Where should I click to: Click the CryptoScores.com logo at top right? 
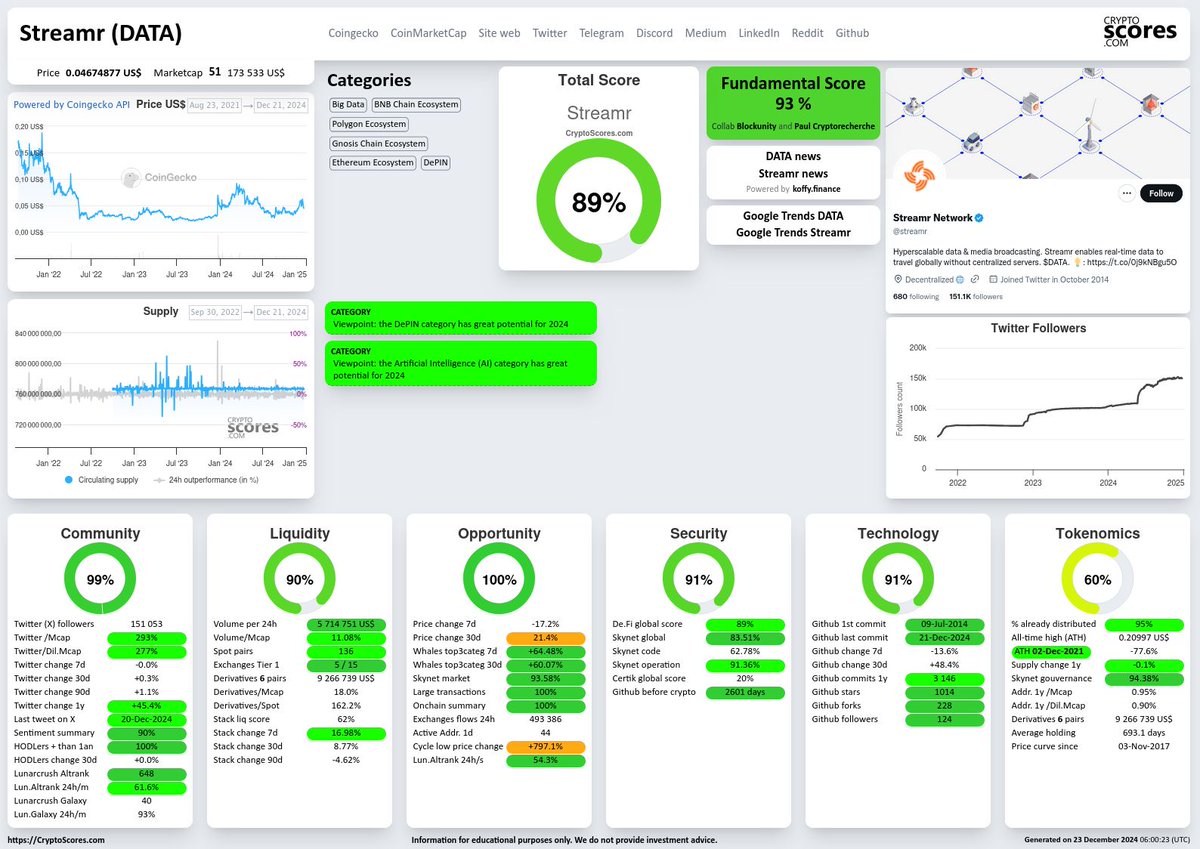tap(1140, 32)
